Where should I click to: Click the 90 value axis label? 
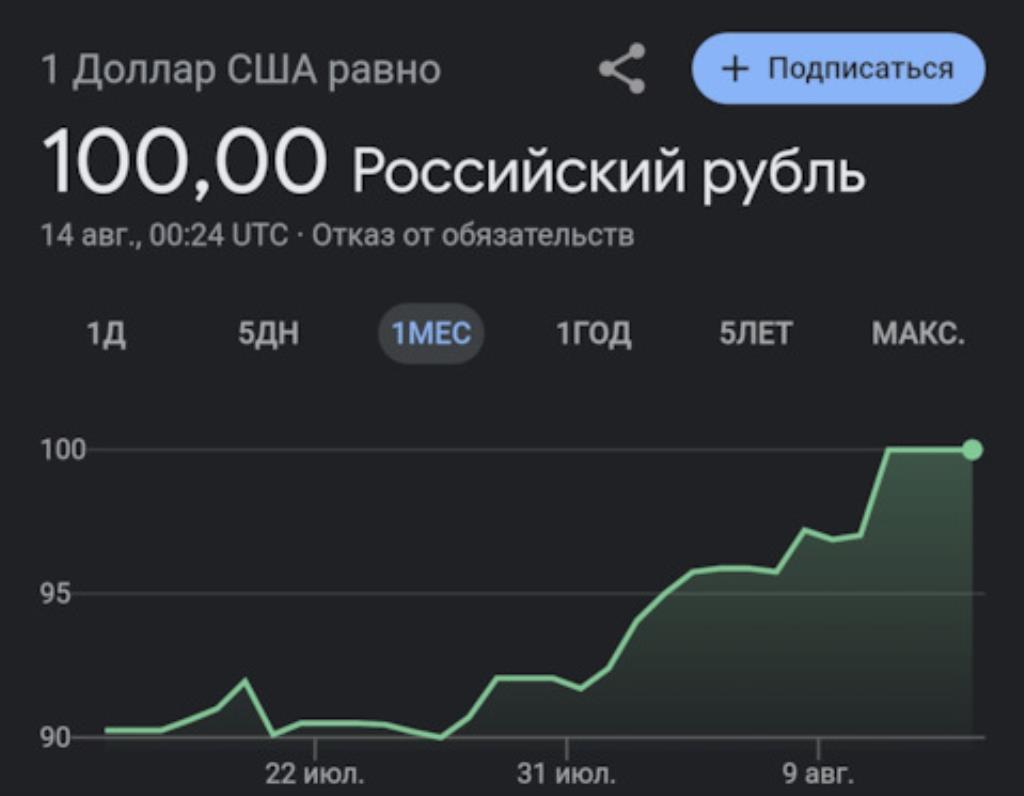click(56, 738)
